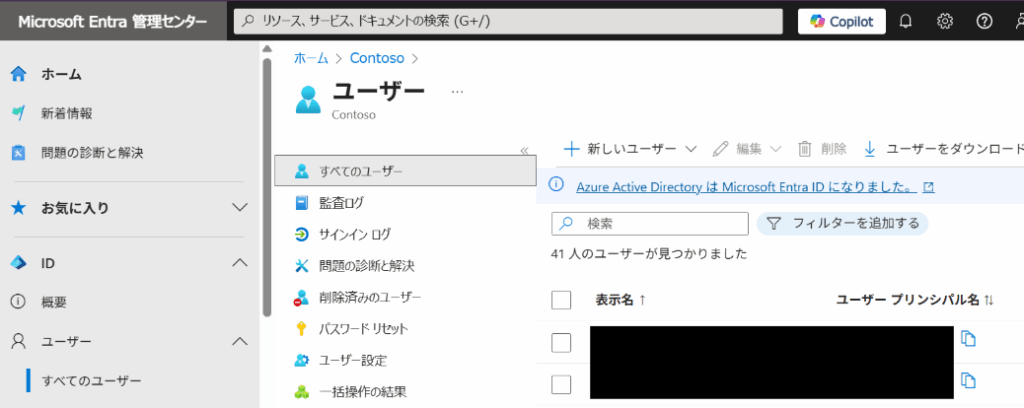The image size is (1024, 408).
Task: Open portal settings gear icon
Action: click(944, 22)
